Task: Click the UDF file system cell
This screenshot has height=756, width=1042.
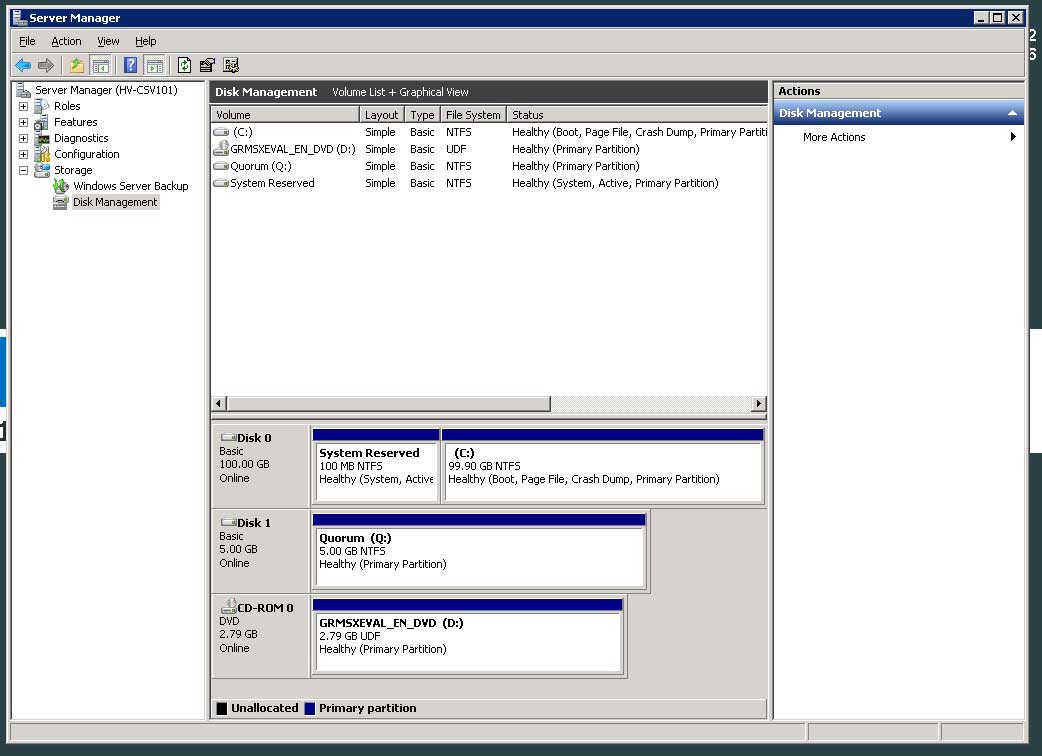Action: (x=456, y=149)
